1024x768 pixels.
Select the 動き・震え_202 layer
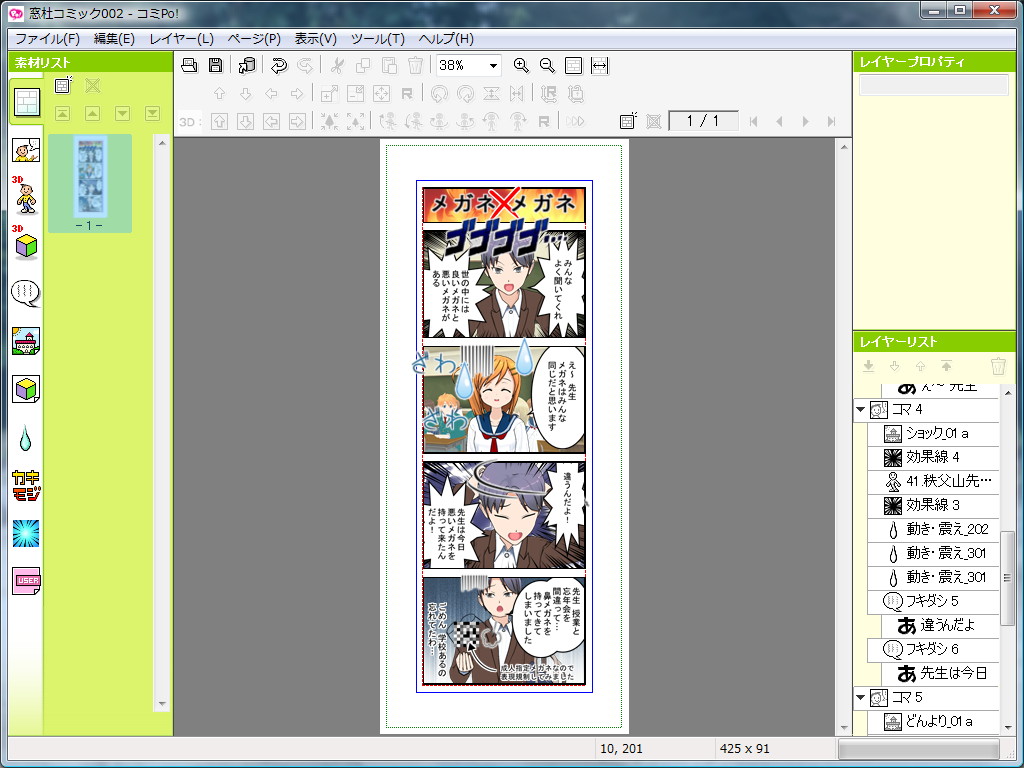point(933,529)
